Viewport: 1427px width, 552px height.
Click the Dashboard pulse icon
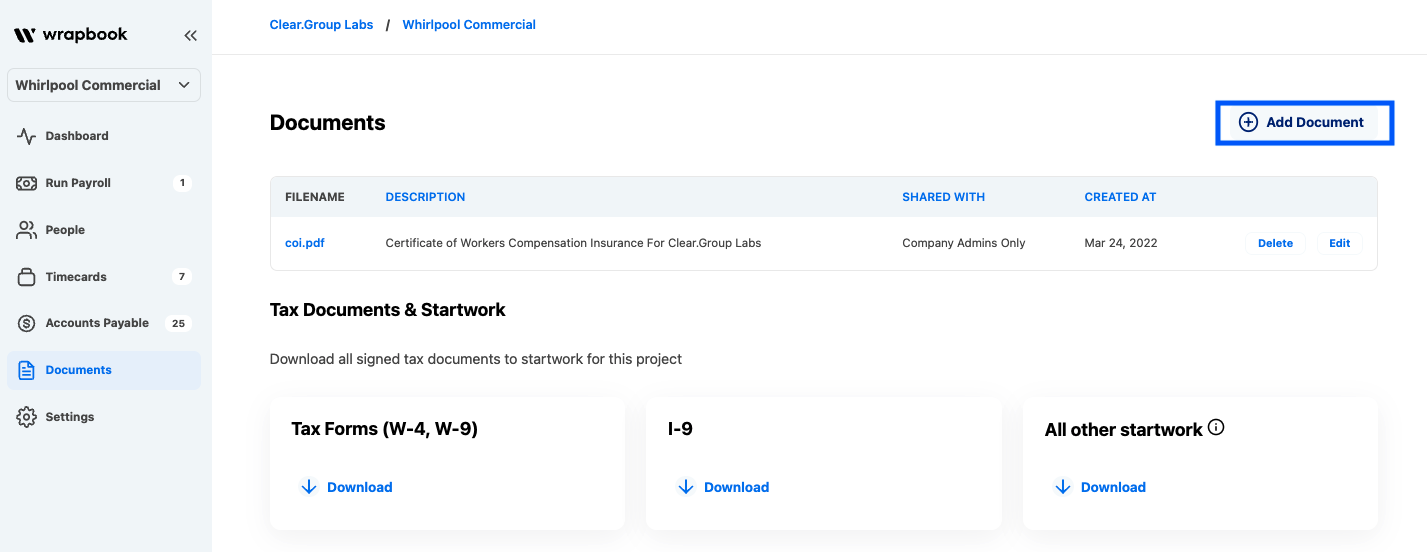[x=27, y=136]
